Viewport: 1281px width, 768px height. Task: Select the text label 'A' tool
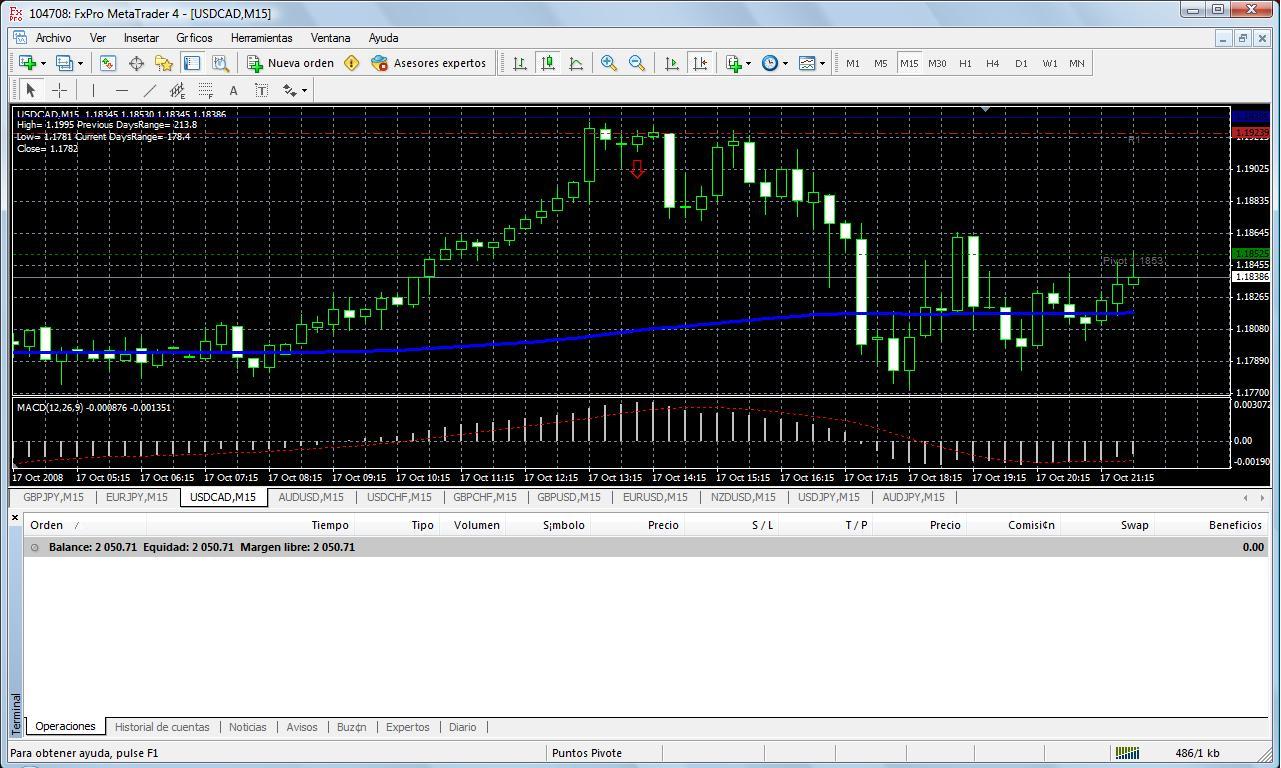pyautogui.click(x=233, y=90)
